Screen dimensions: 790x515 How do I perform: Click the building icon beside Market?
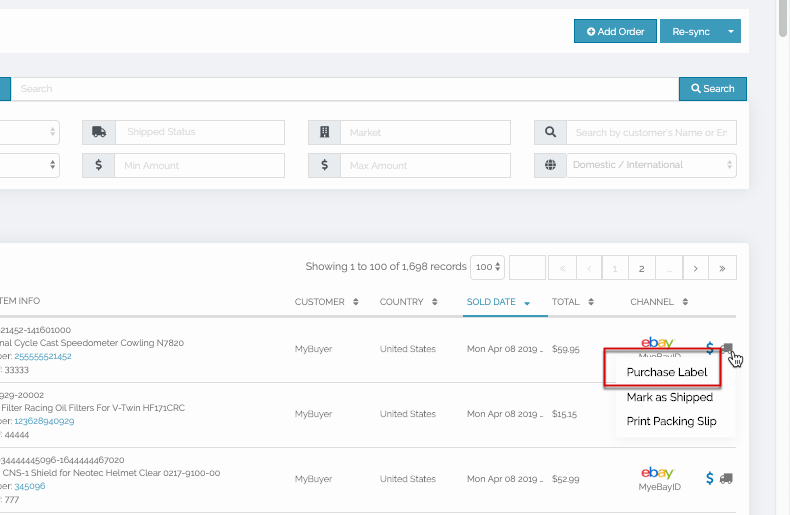click(324, 132)
